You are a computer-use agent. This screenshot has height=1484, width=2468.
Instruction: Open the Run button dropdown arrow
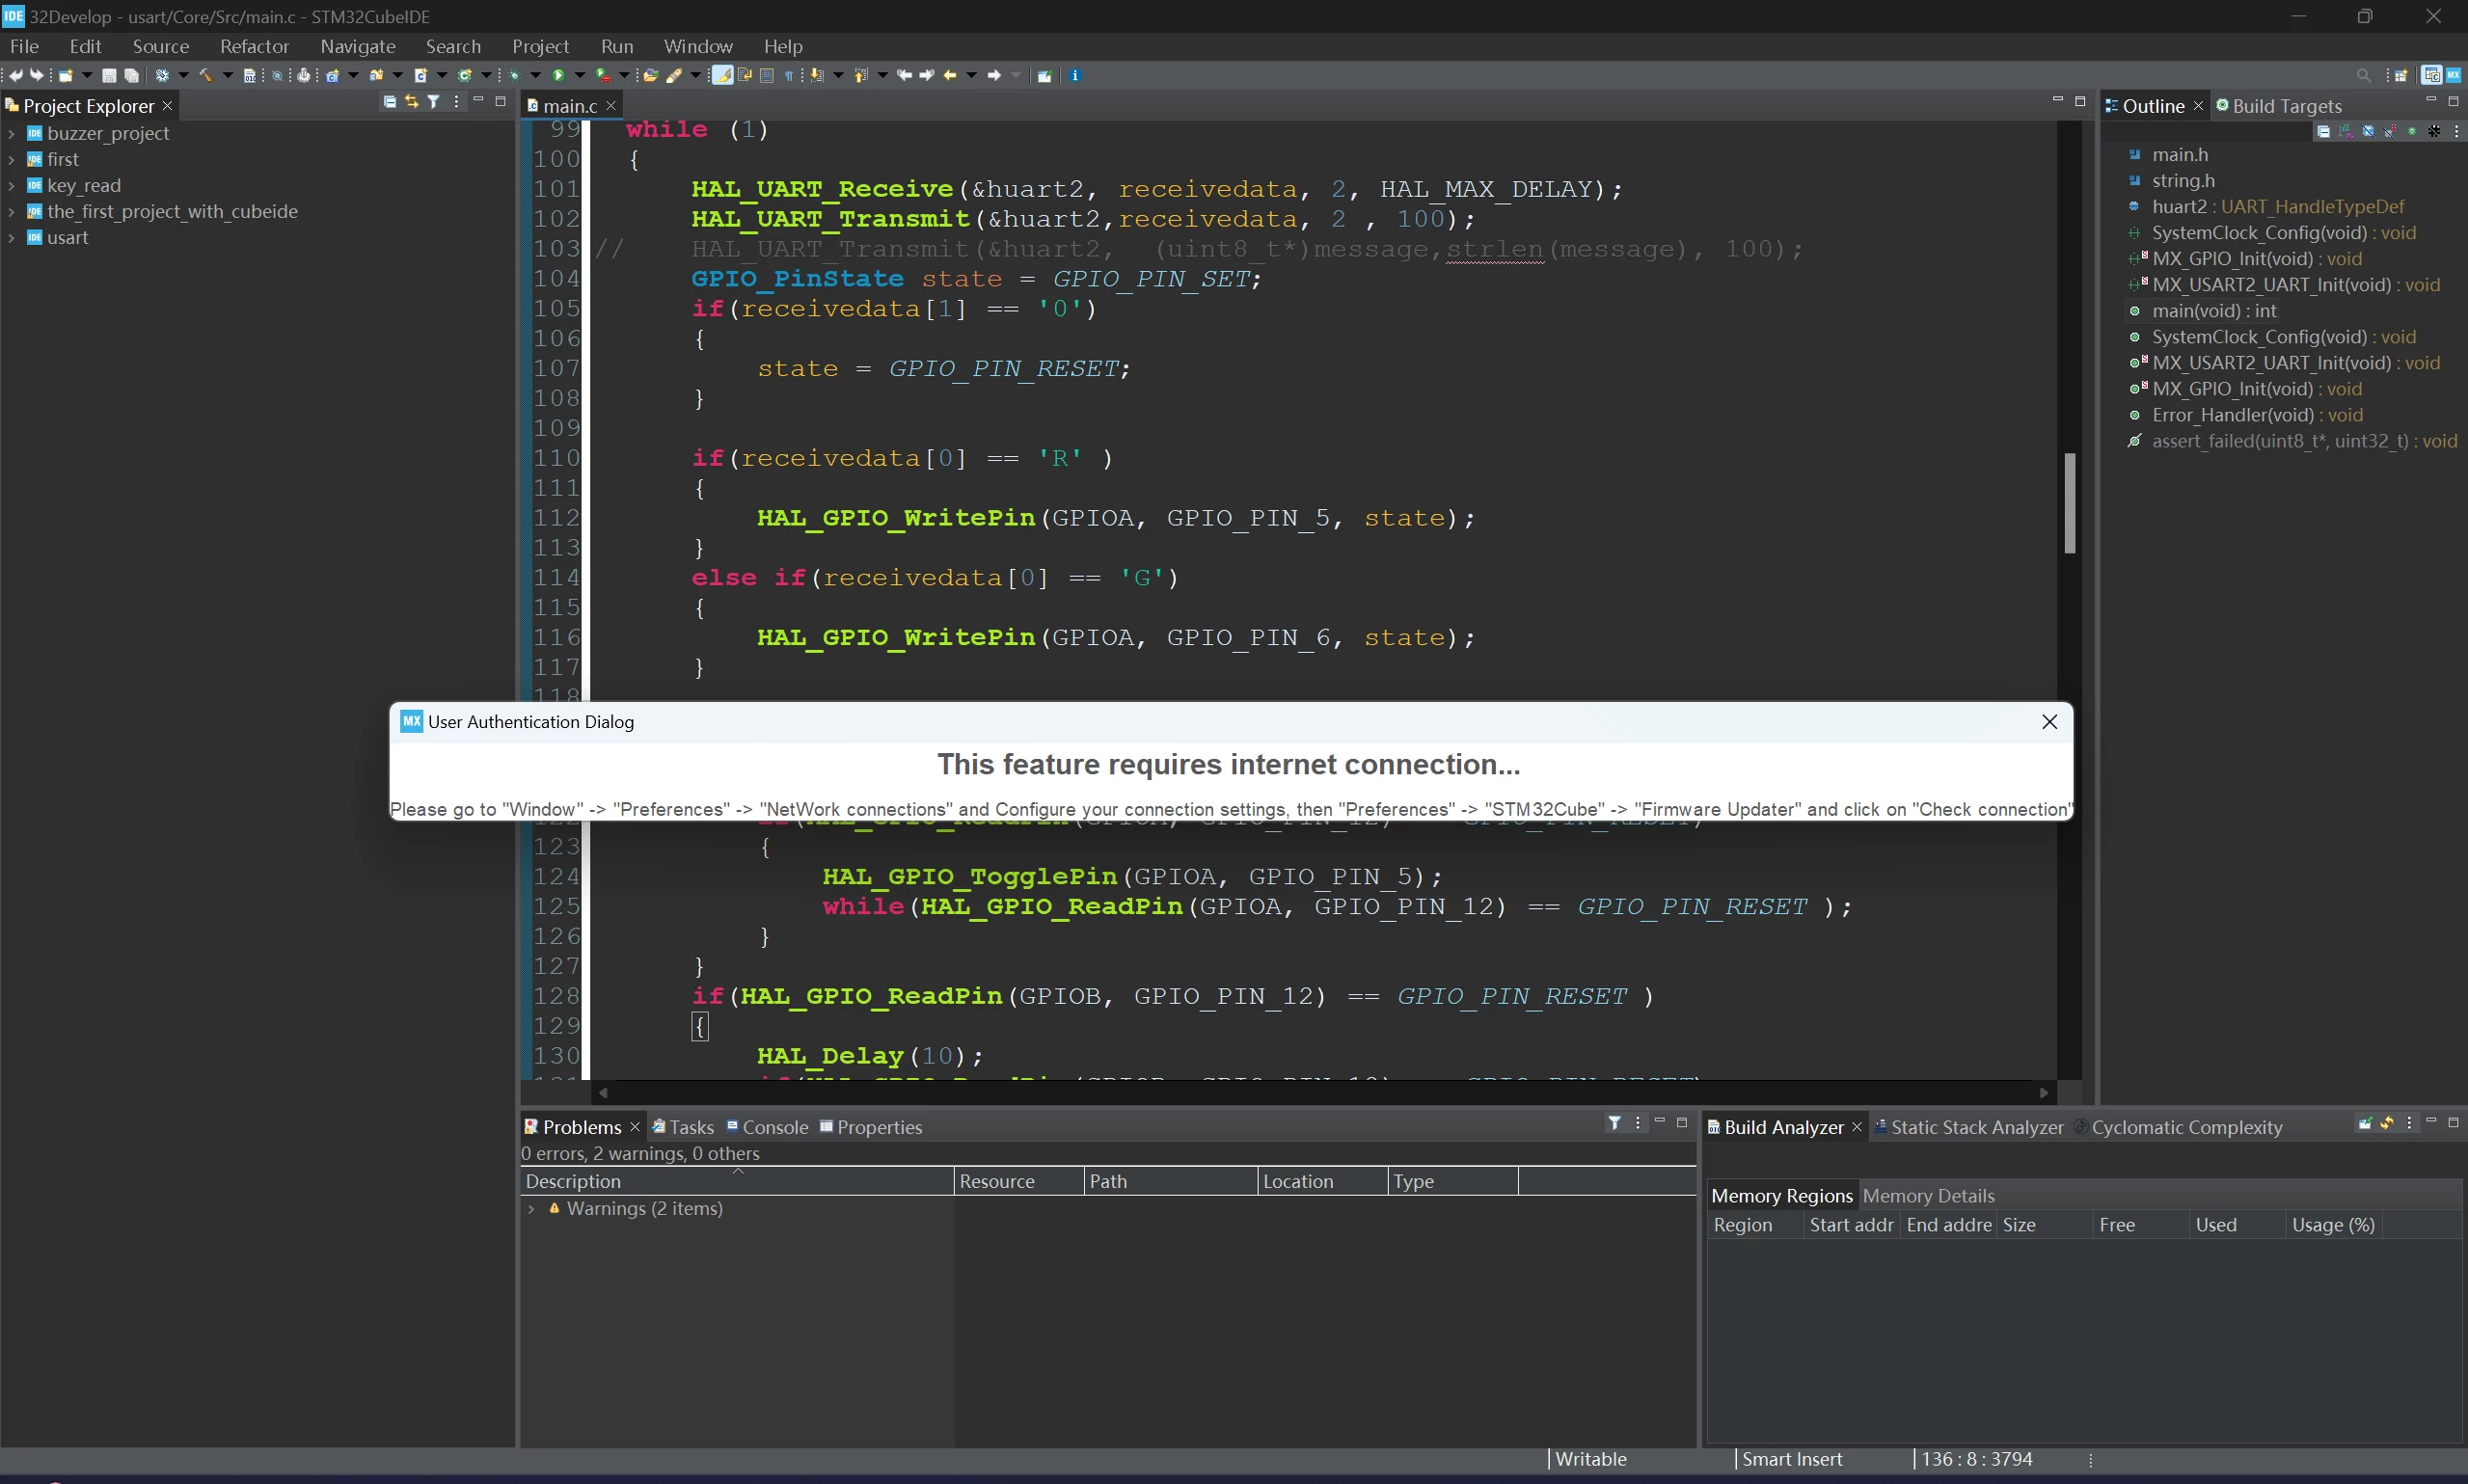tap(580, 75)
